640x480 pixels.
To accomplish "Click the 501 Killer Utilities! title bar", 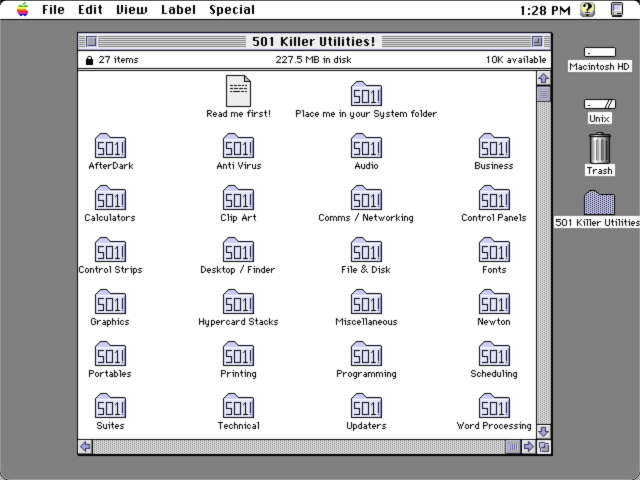I will [x=314, y=41].
